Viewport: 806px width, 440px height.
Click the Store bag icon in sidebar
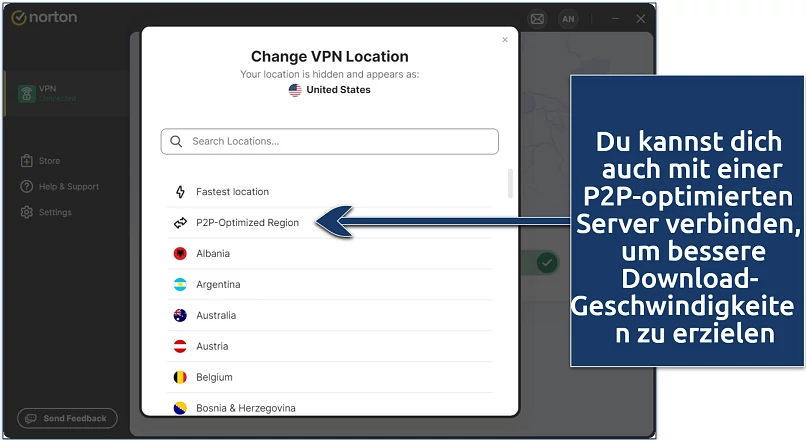27,161
